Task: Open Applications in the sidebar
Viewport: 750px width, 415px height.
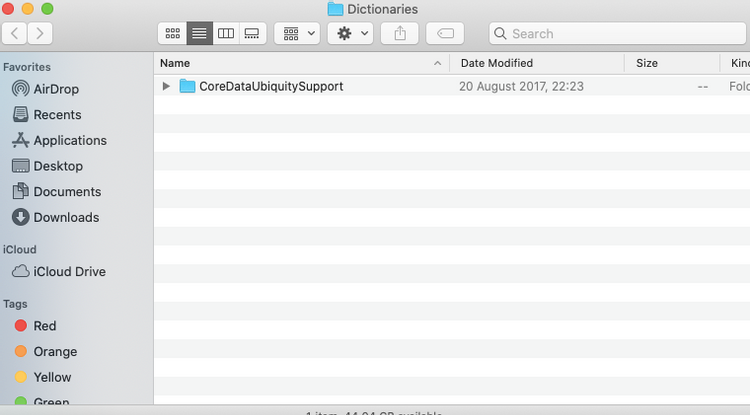Action: [x=70, y=141]
